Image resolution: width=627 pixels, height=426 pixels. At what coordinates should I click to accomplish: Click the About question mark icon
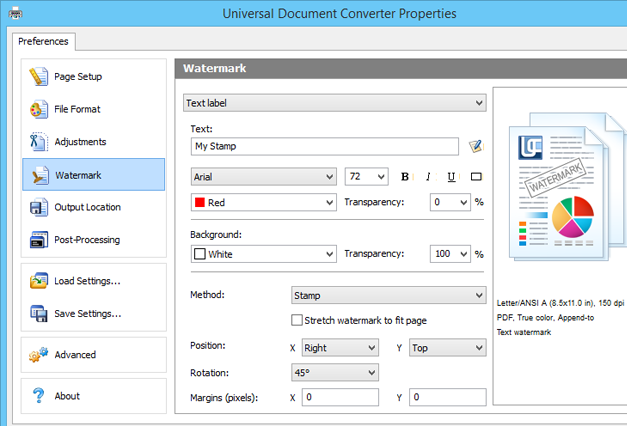click(x=38, y=396)
